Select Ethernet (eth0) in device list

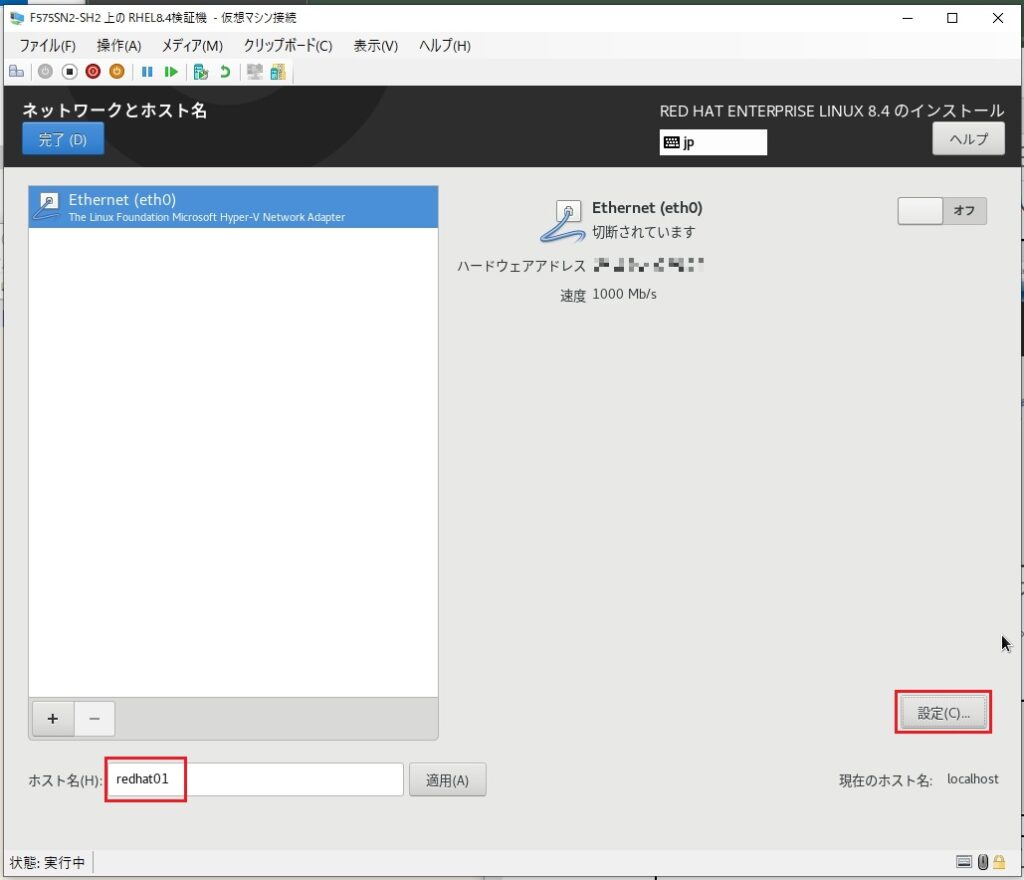click(x=233, y=207)
